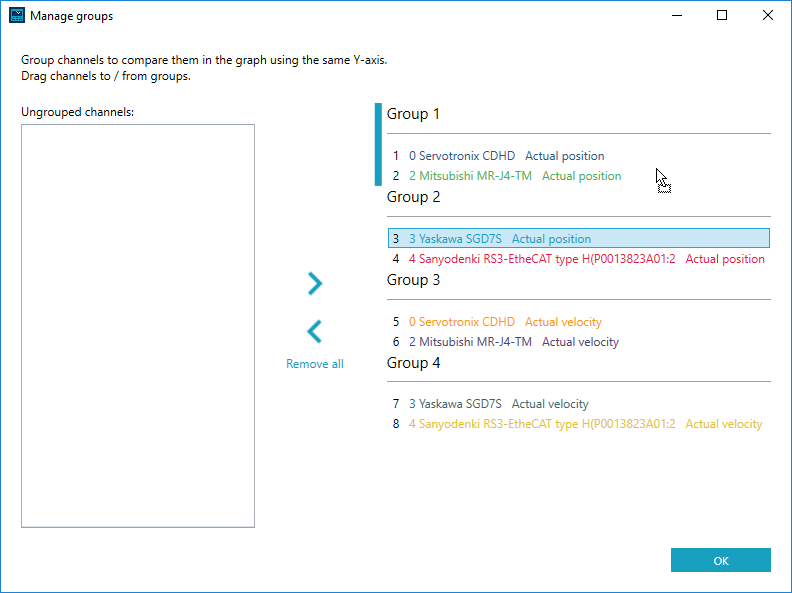This screenshot has height=593, width=792.
Task: Click the app icon in title bar
Action: [x=16, y=16]
